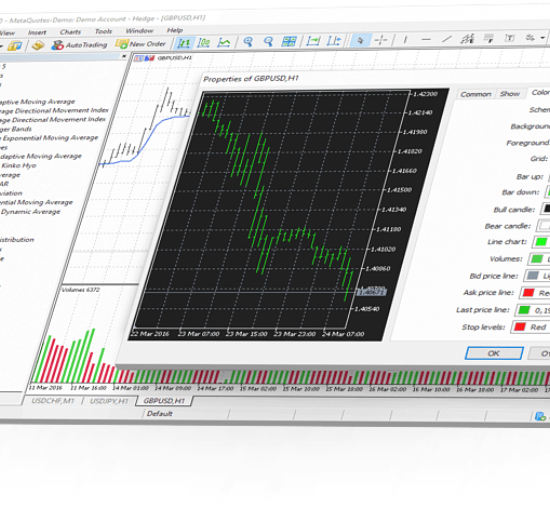The height and width of the screenshot is (508, 550).
Task: Click the green Line chart color swatch
Action: click(x=541, y=242)
